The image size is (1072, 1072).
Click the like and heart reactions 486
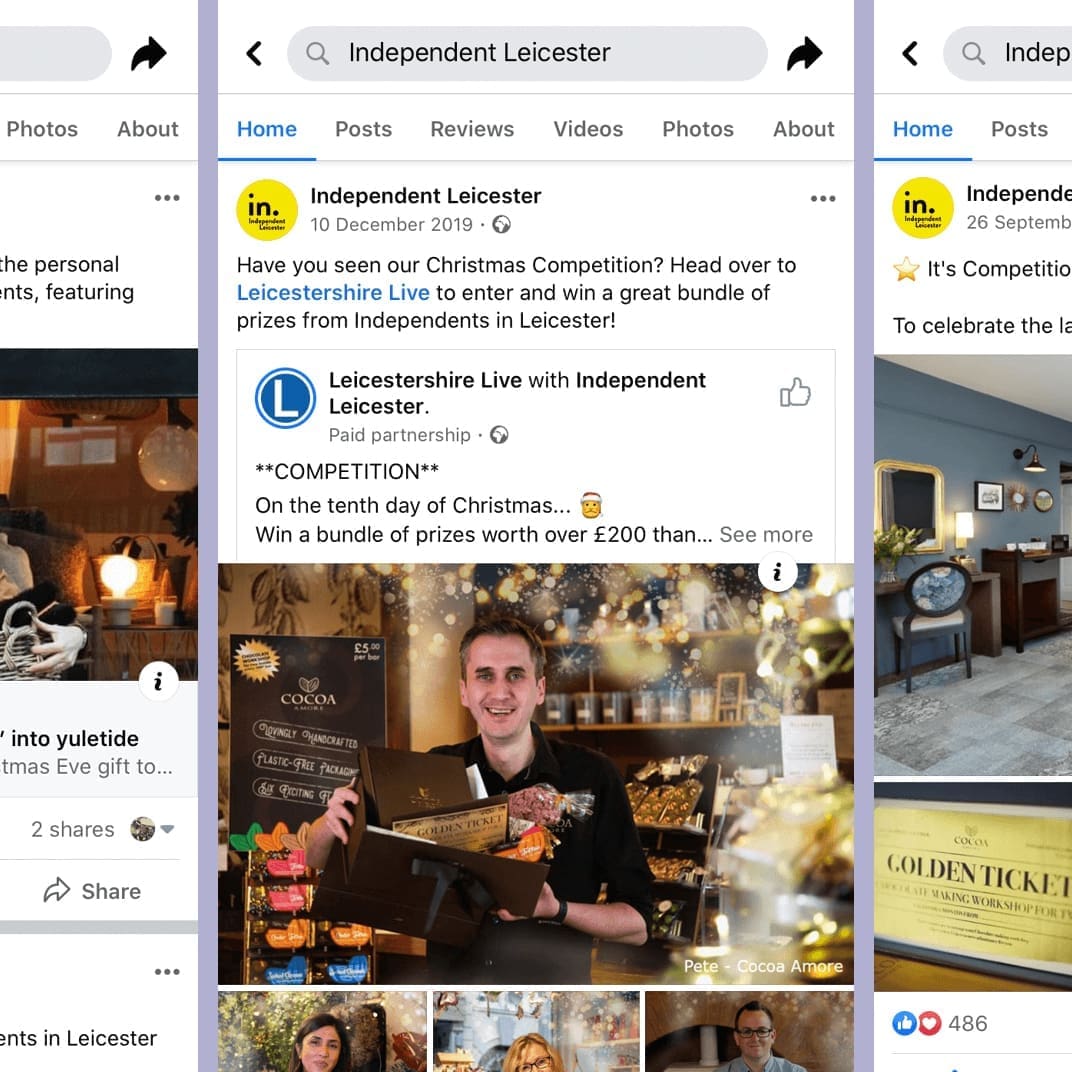click(939, 1023)
